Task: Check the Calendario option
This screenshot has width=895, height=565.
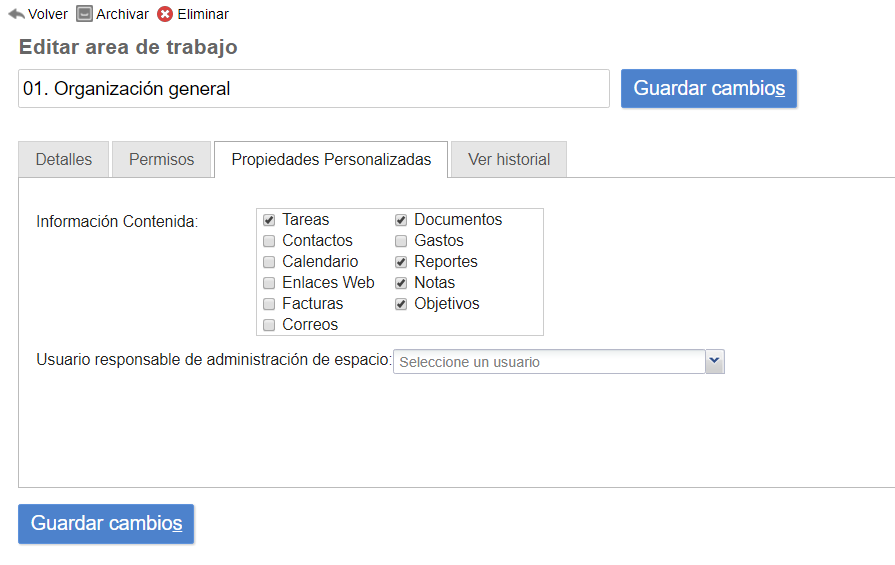Action: (269, 262)
